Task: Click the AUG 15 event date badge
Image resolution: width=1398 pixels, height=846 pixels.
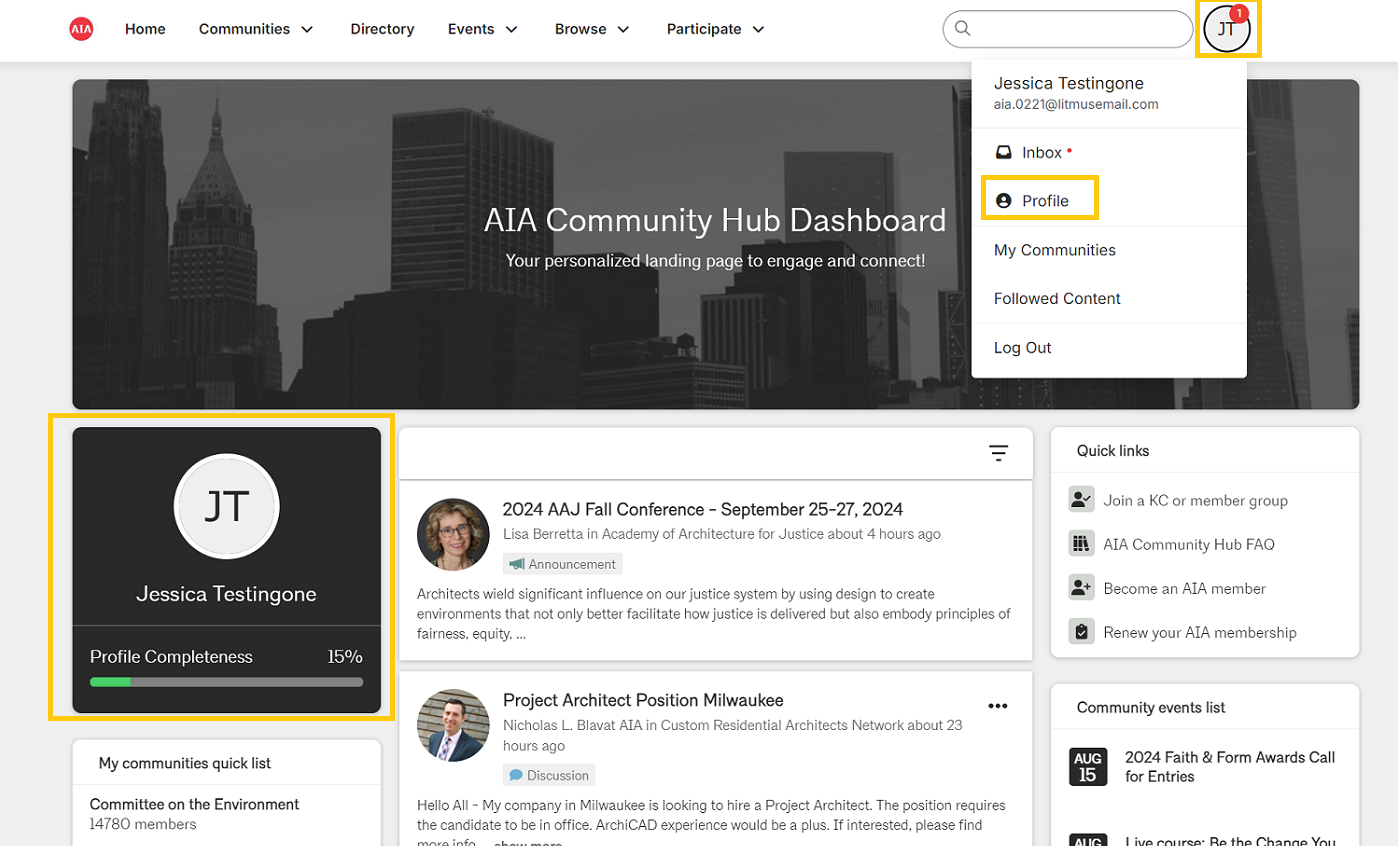Action: [1088, 767]
